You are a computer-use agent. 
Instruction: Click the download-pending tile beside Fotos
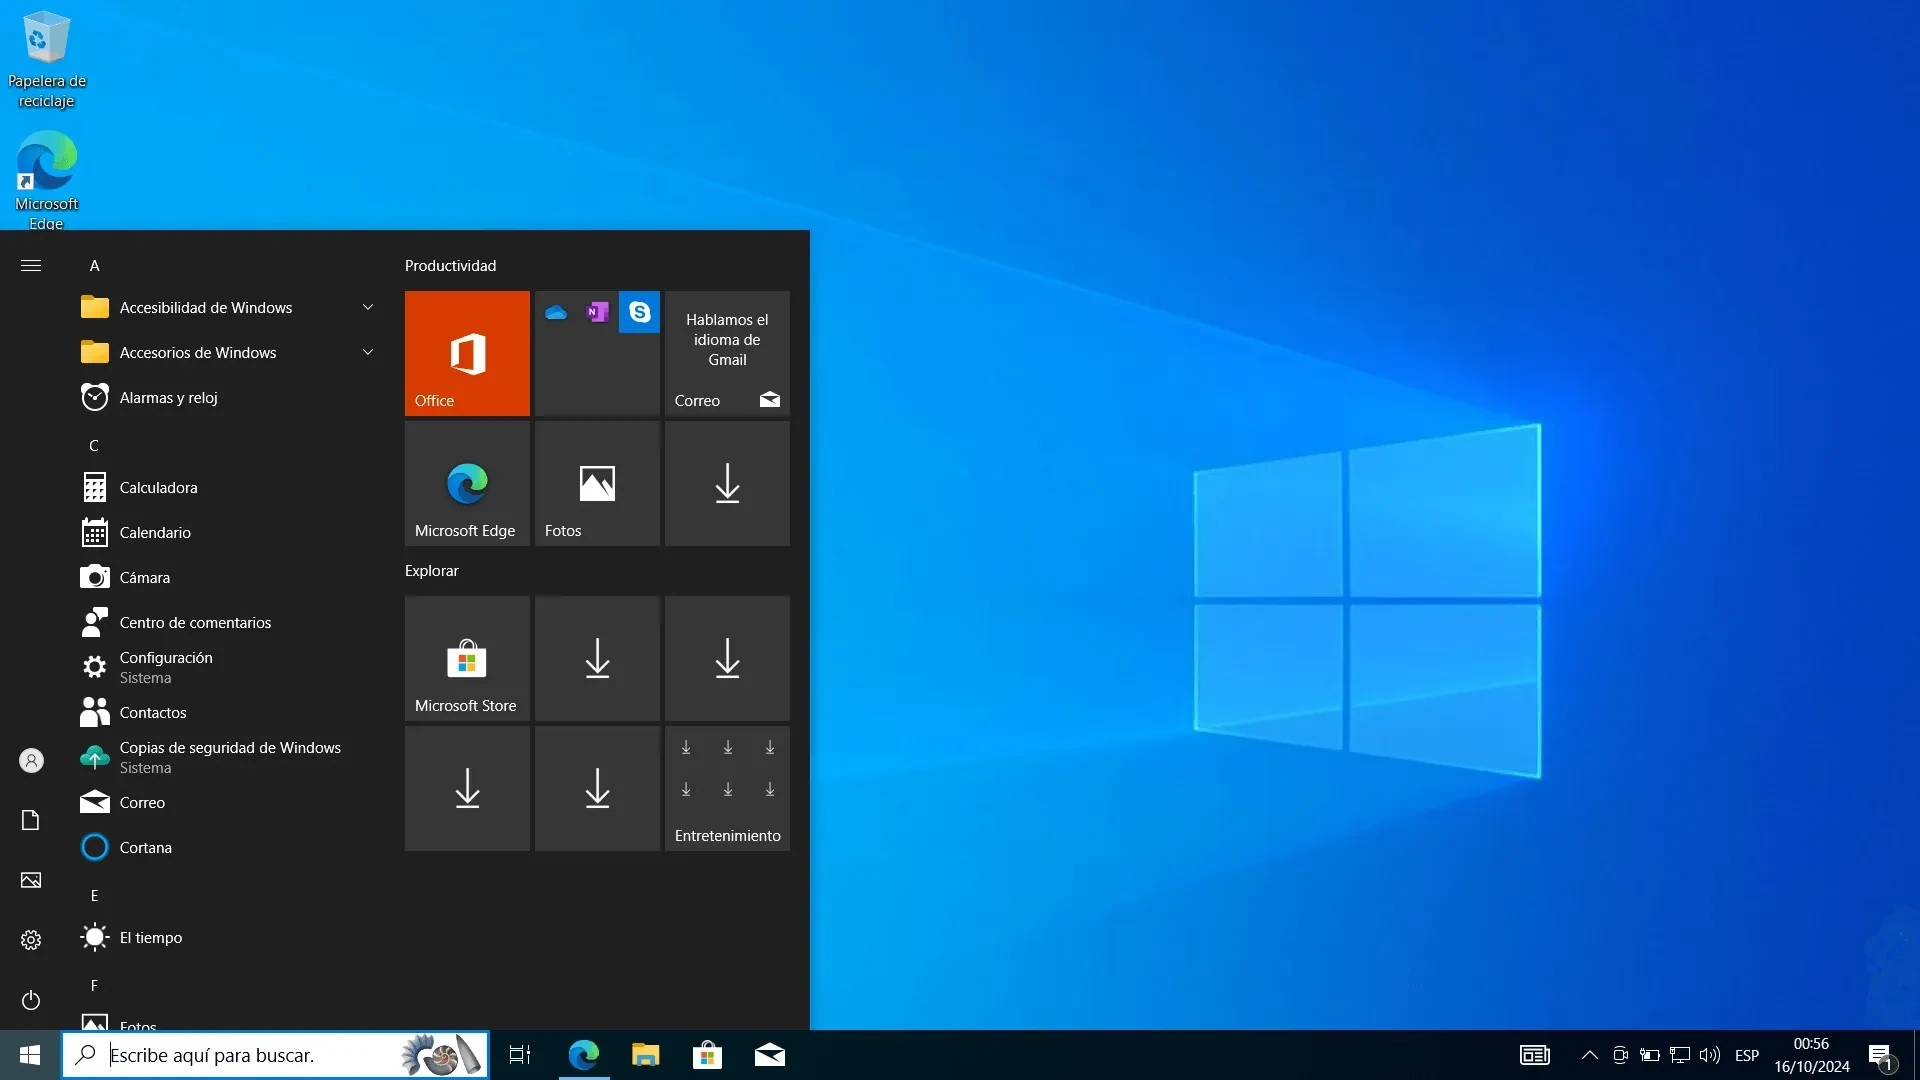(x=727, y=483)
